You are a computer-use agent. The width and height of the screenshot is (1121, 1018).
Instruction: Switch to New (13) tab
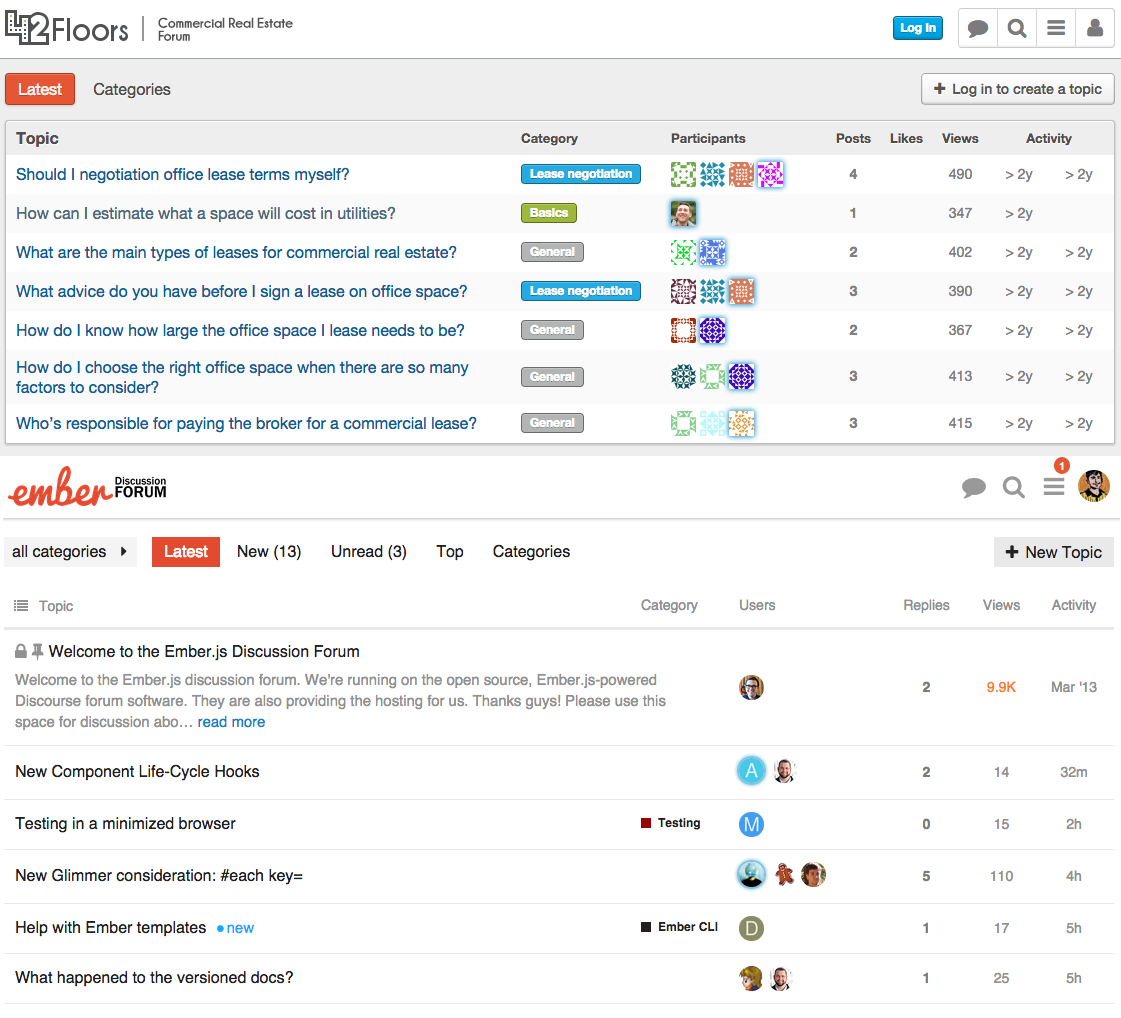[x=269, y=551]
